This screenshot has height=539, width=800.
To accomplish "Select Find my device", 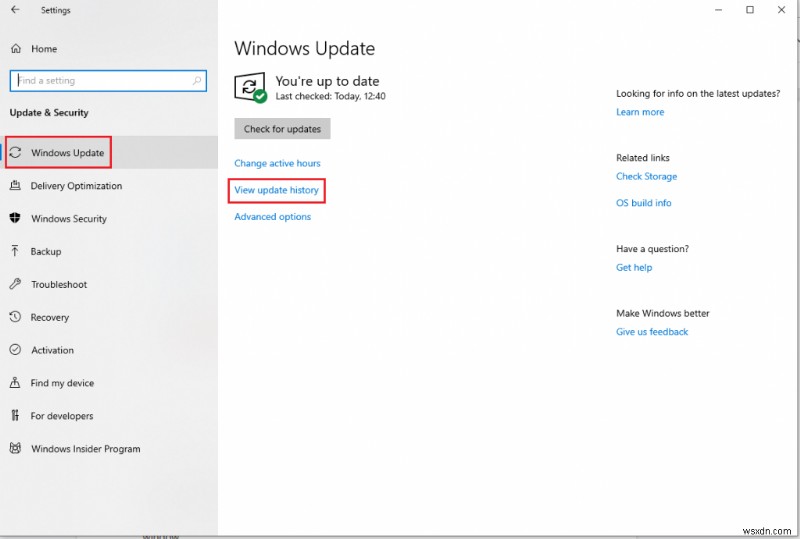I will point(109,383).
